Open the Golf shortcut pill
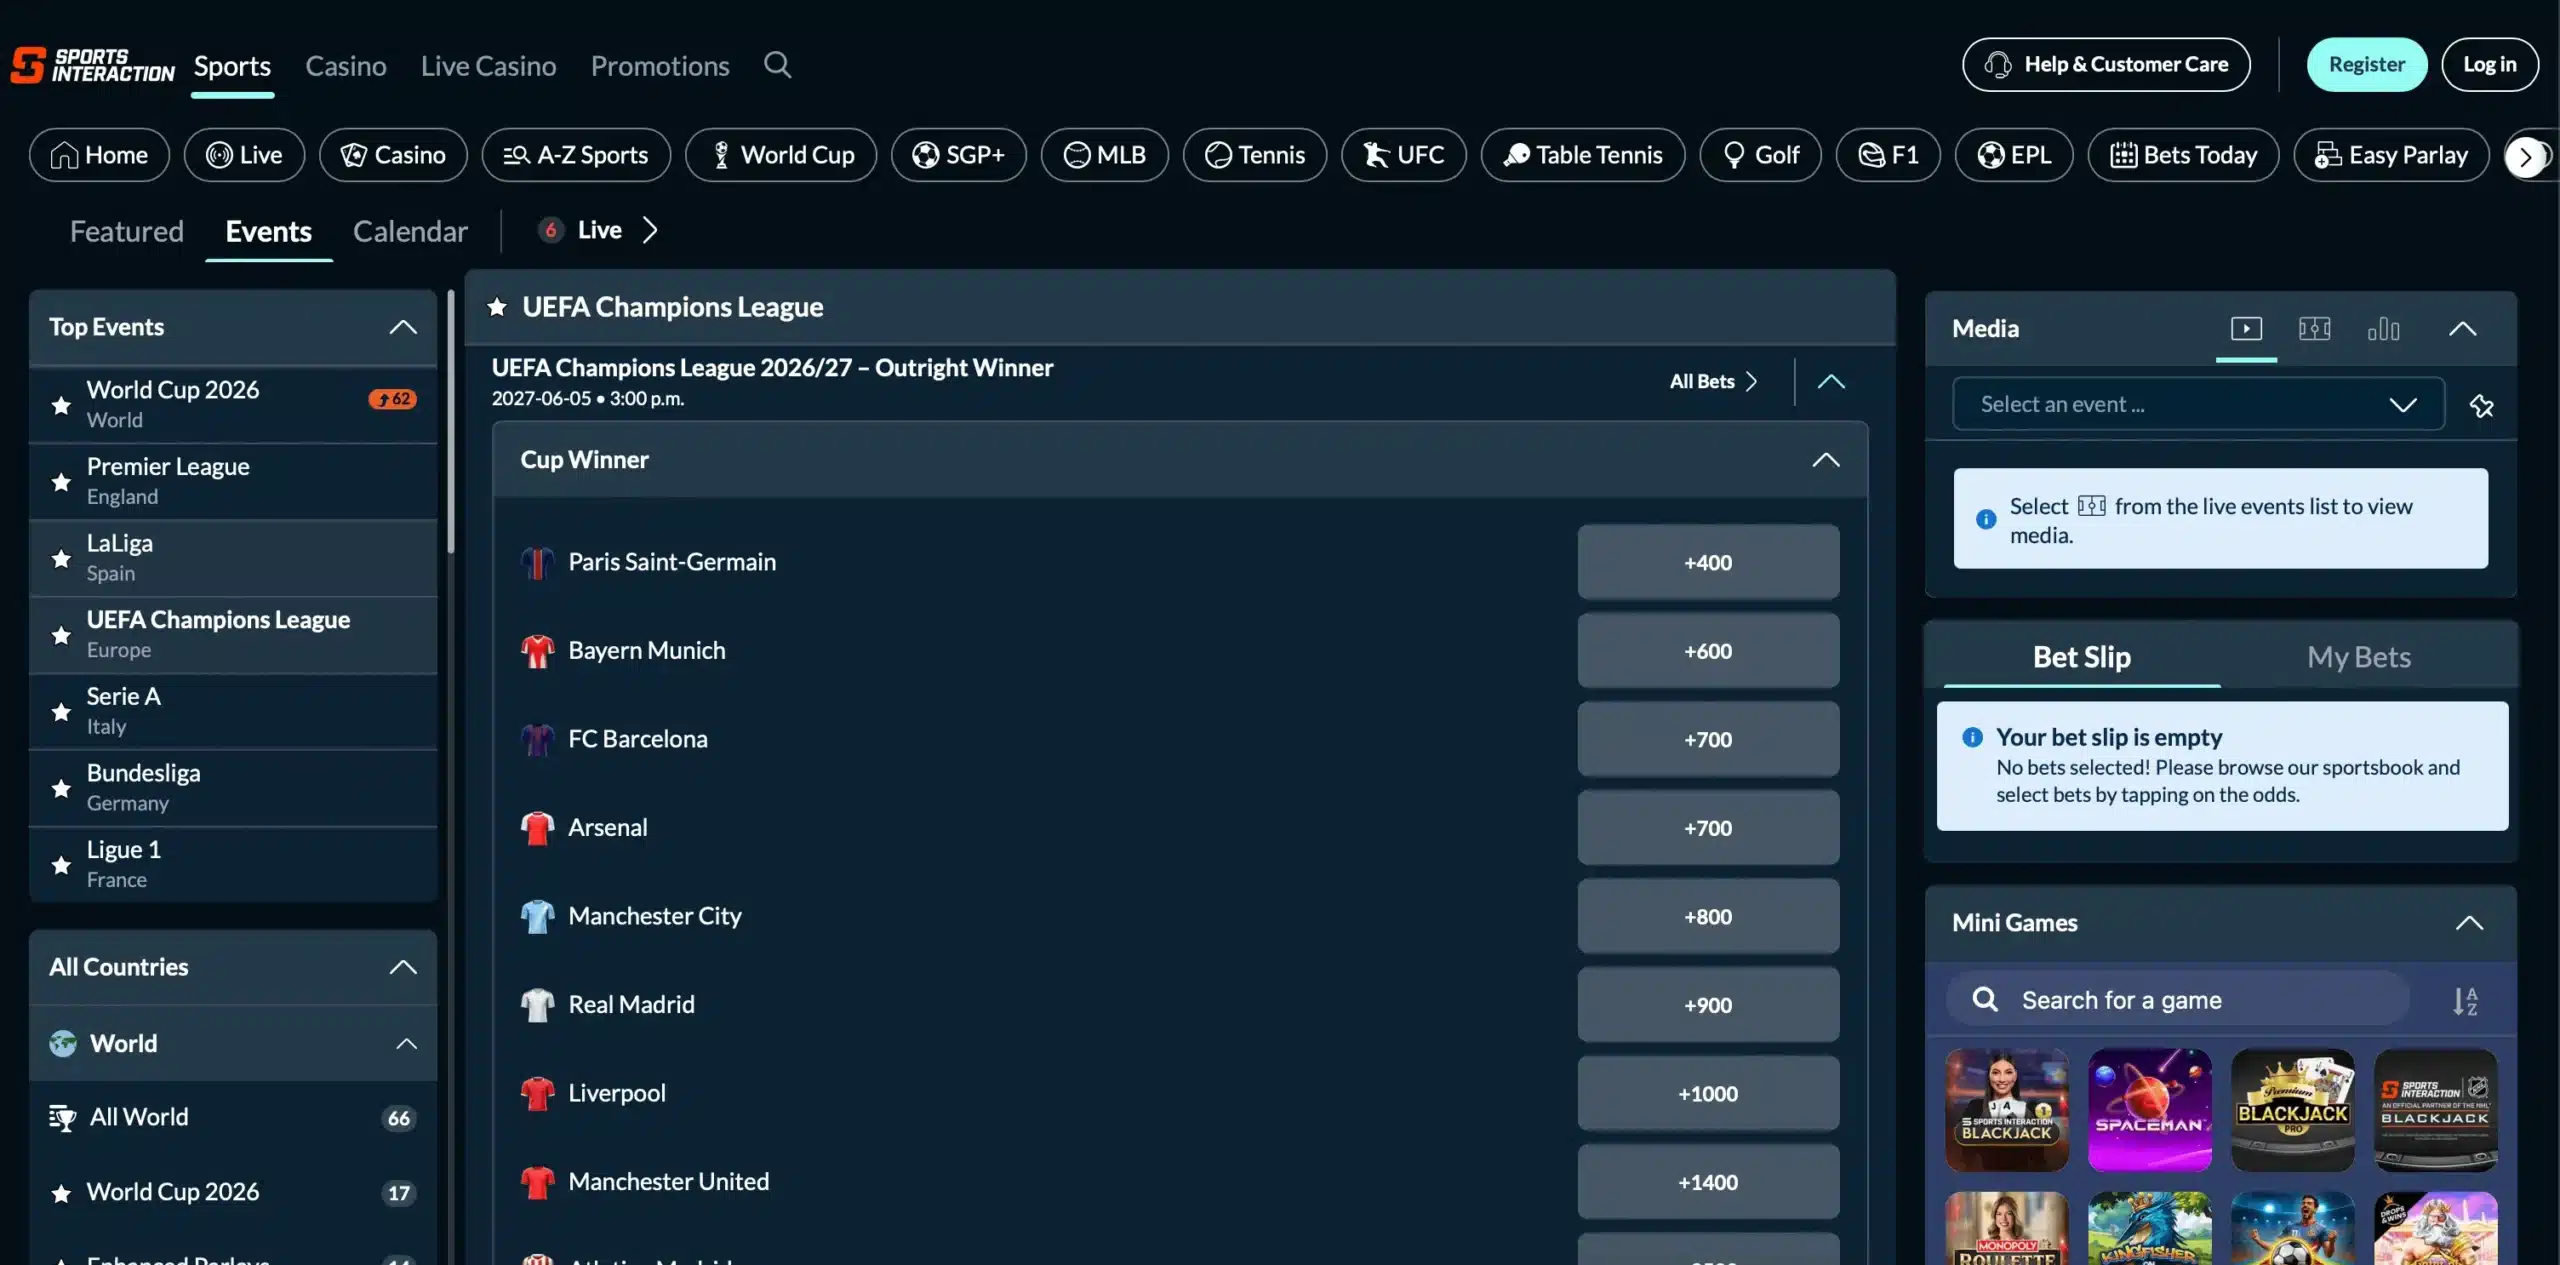Image resolution: width=2560 pixels, height=1265 pixels. coord(1761,155)
